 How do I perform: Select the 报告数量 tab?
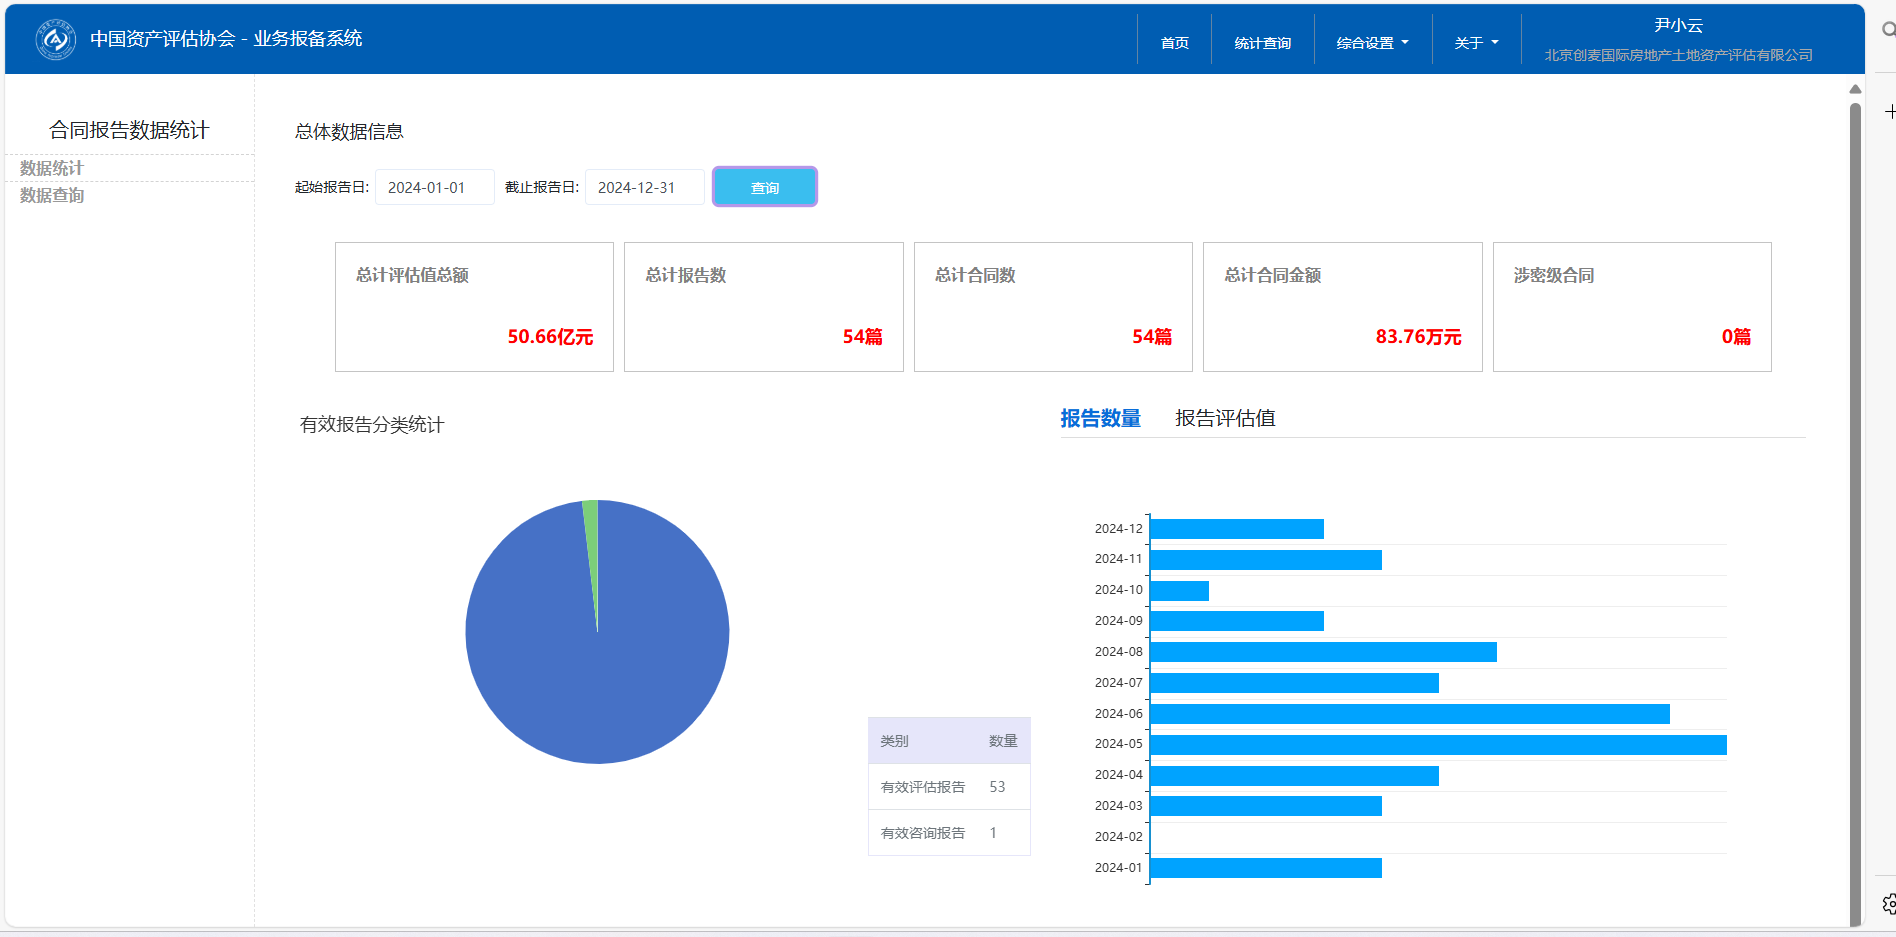point(1100,418)
